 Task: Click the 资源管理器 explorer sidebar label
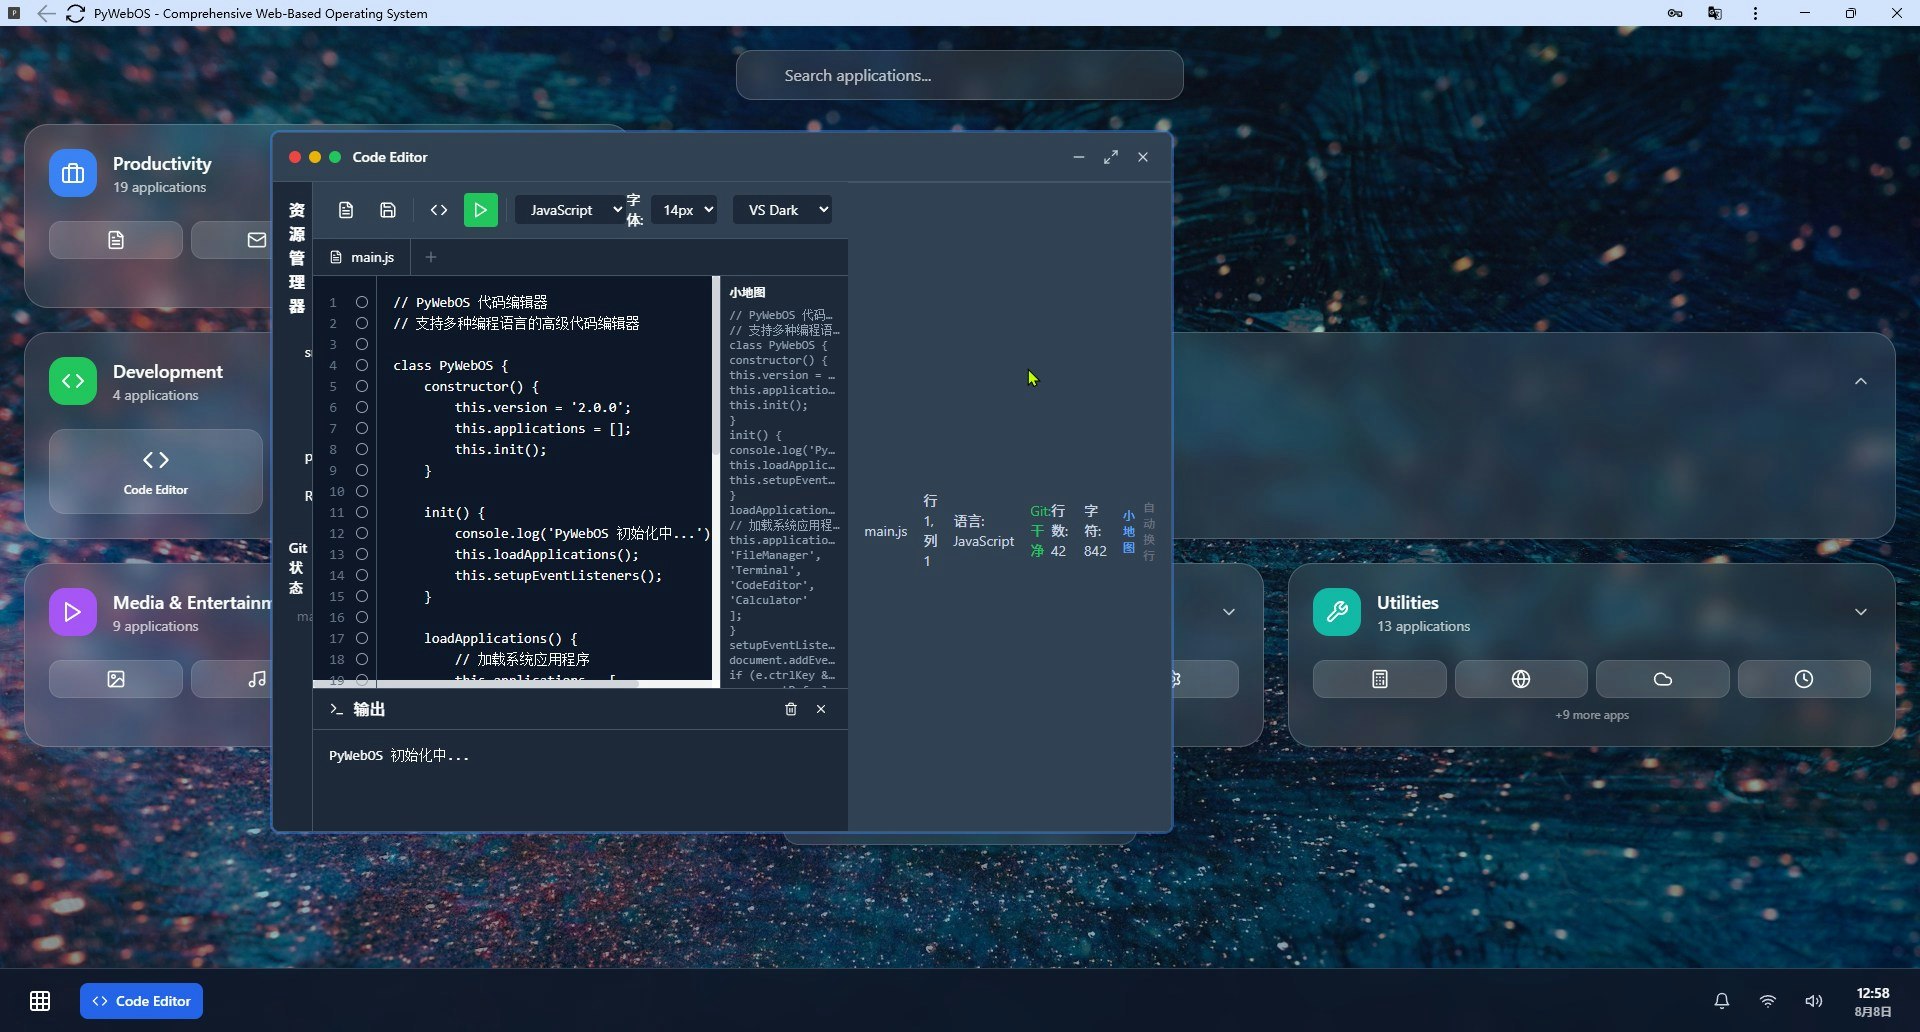(x=297, y=258)
